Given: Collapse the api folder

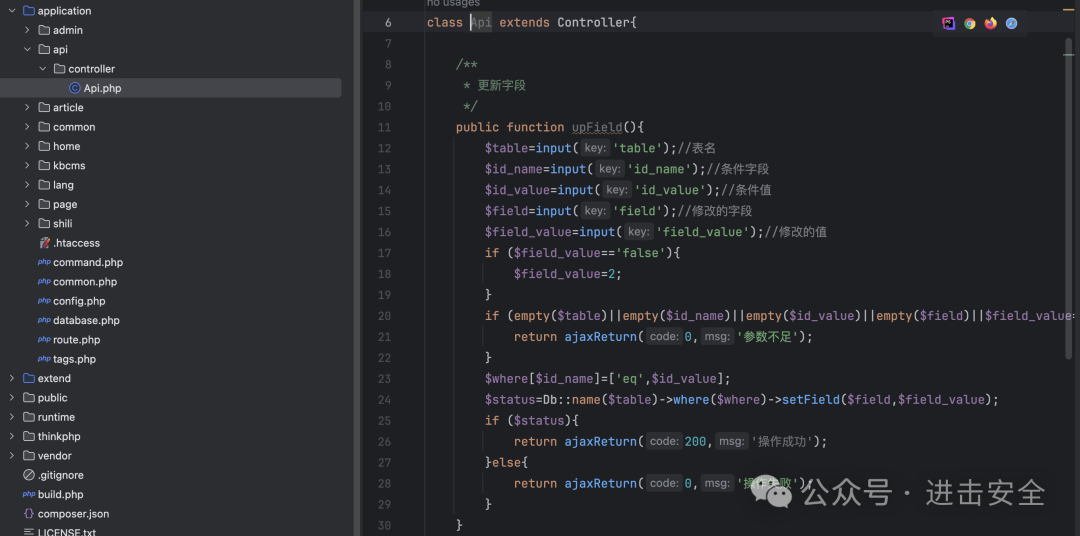Looking at the screenshot, I should point(27,50).
